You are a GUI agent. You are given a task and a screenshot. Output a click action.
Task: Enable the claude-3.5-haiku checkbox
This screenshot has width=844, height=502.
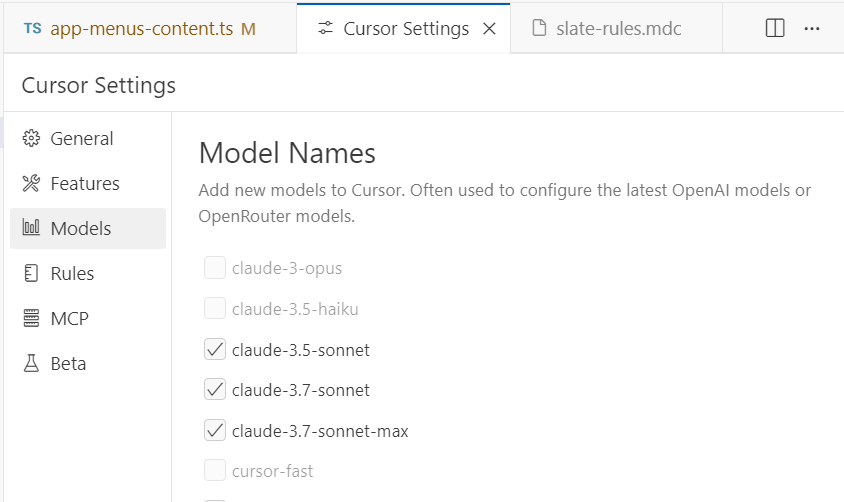(215, 308)
